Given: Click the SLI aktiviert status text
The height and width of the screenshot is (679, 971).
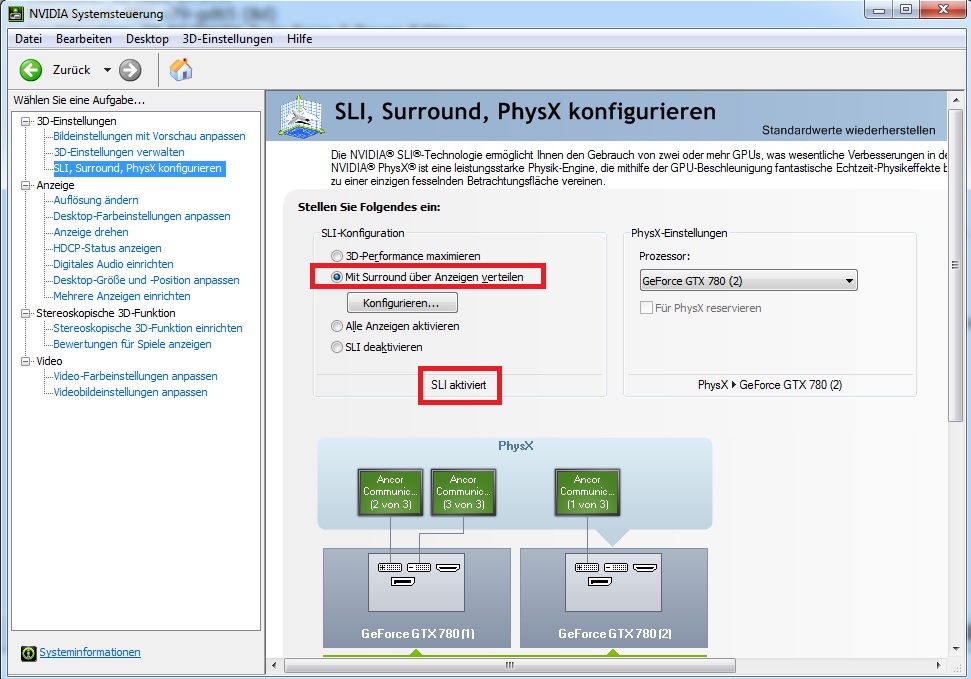Looking at the screenshot, I should point(459,385).
